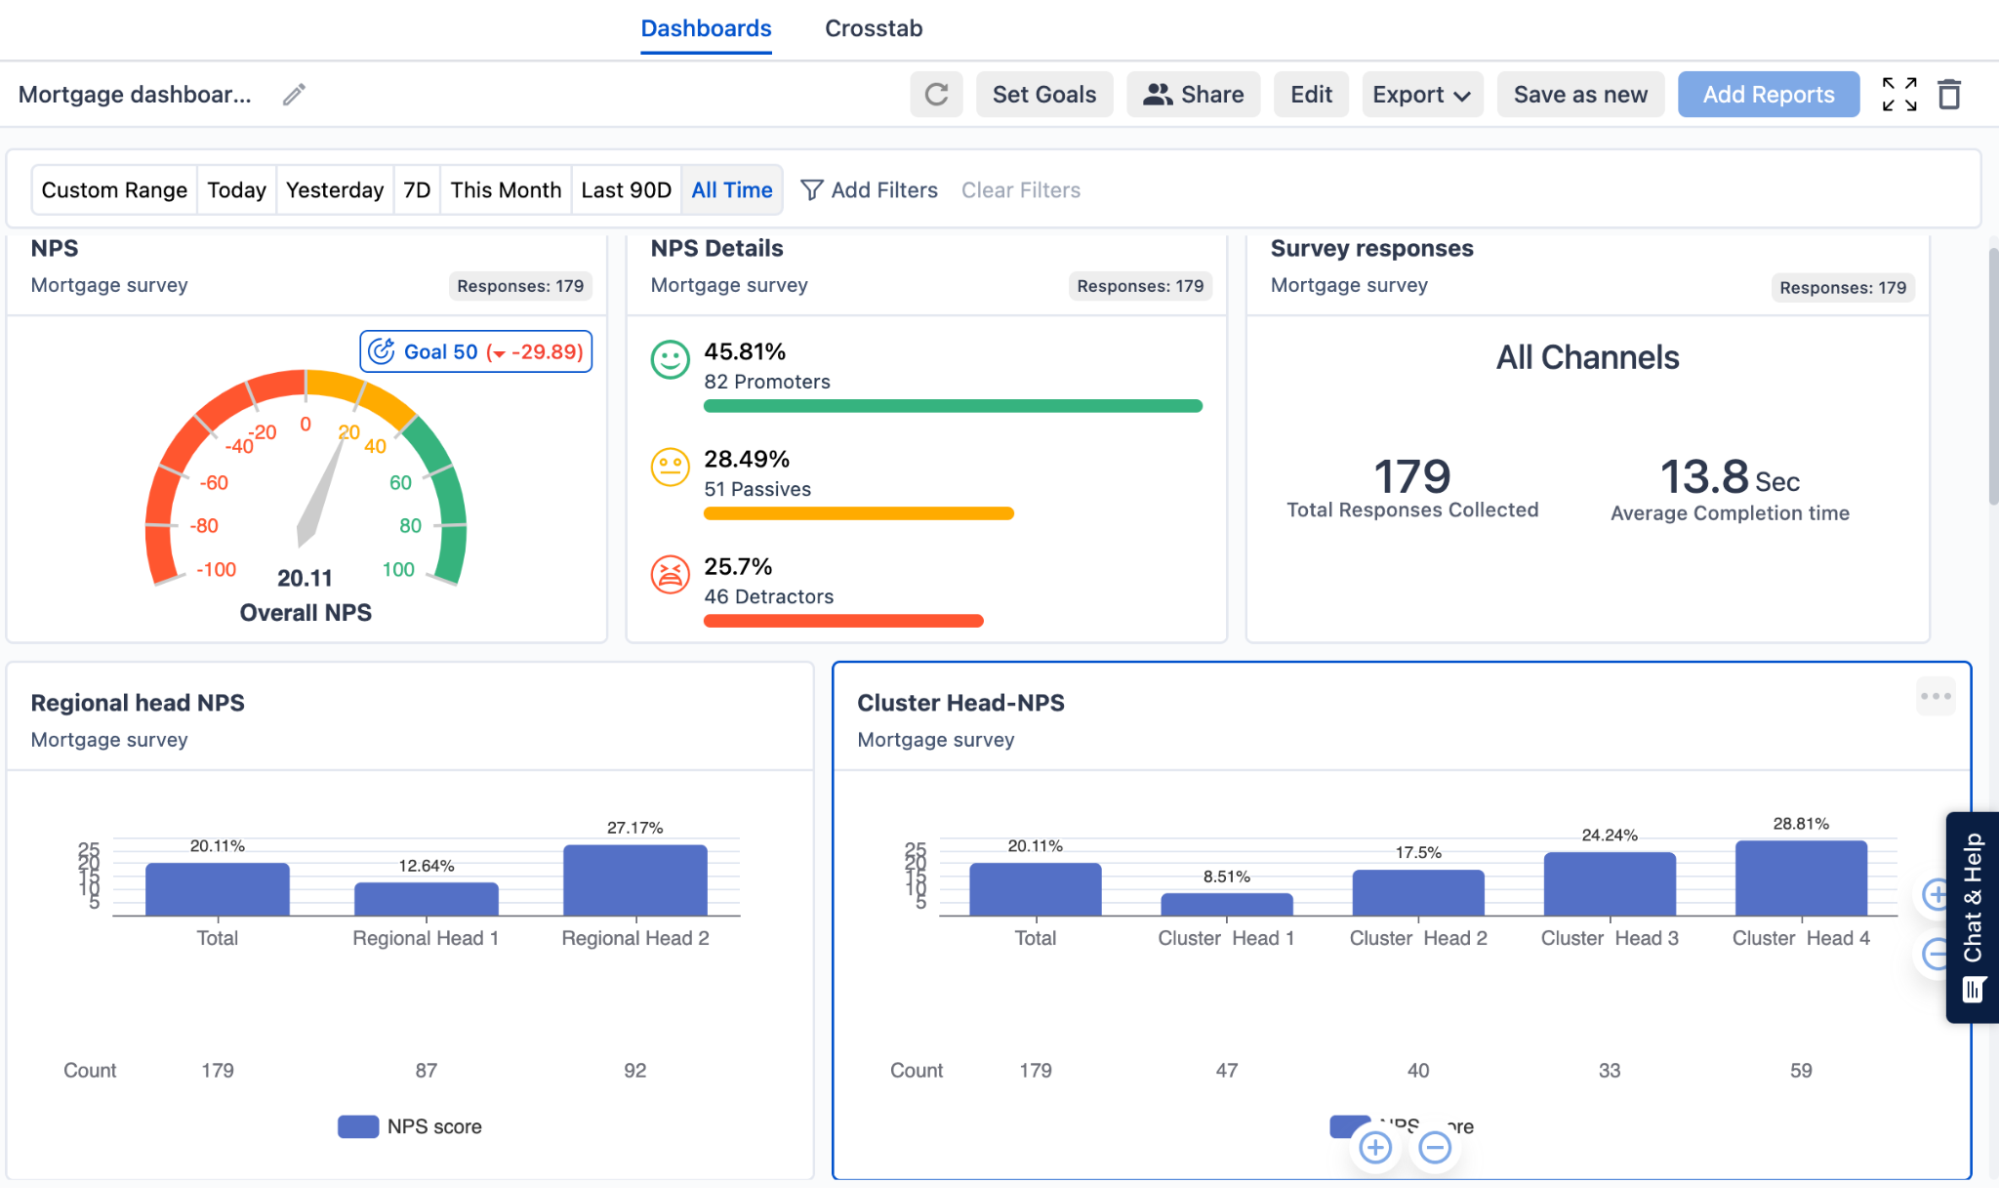
Task: Click the Save as new button
Action: click(1580, 95)
